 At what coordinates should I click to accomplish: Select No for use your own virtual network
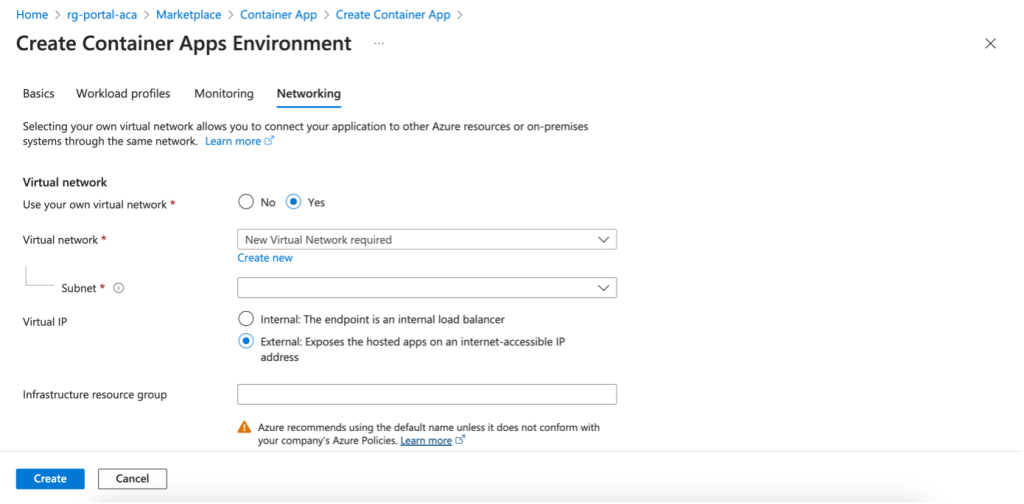[x=246, y=202]
